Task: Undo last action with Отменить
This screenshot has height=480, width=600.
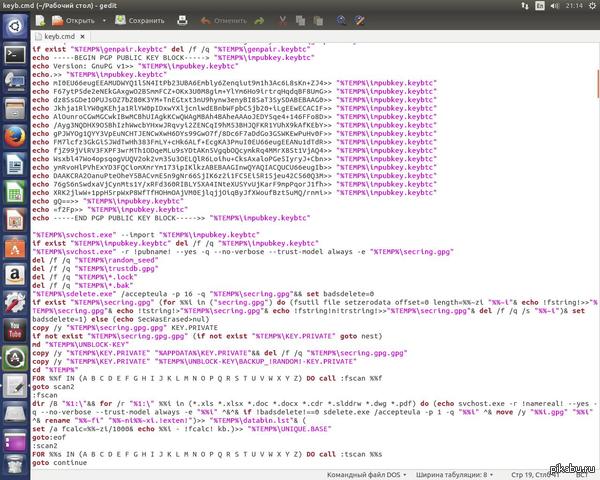Action: [x=224, y=21]
